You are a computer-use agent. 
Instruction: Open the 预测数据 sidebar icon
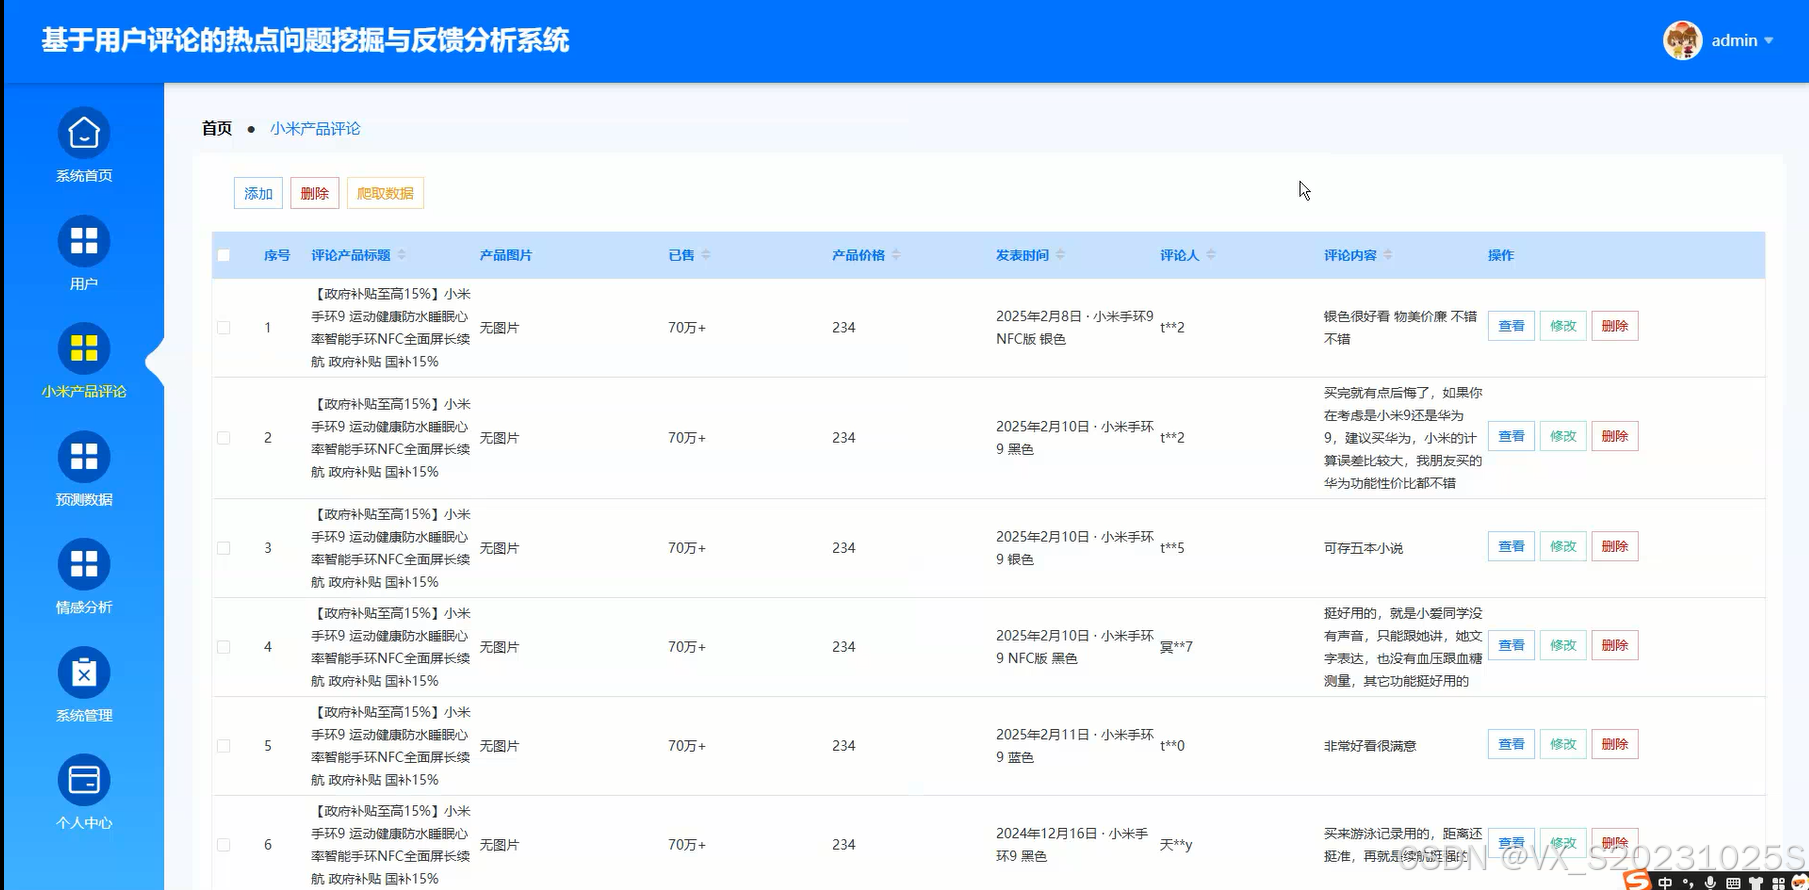pyautogui.click(x=84, y=457)
